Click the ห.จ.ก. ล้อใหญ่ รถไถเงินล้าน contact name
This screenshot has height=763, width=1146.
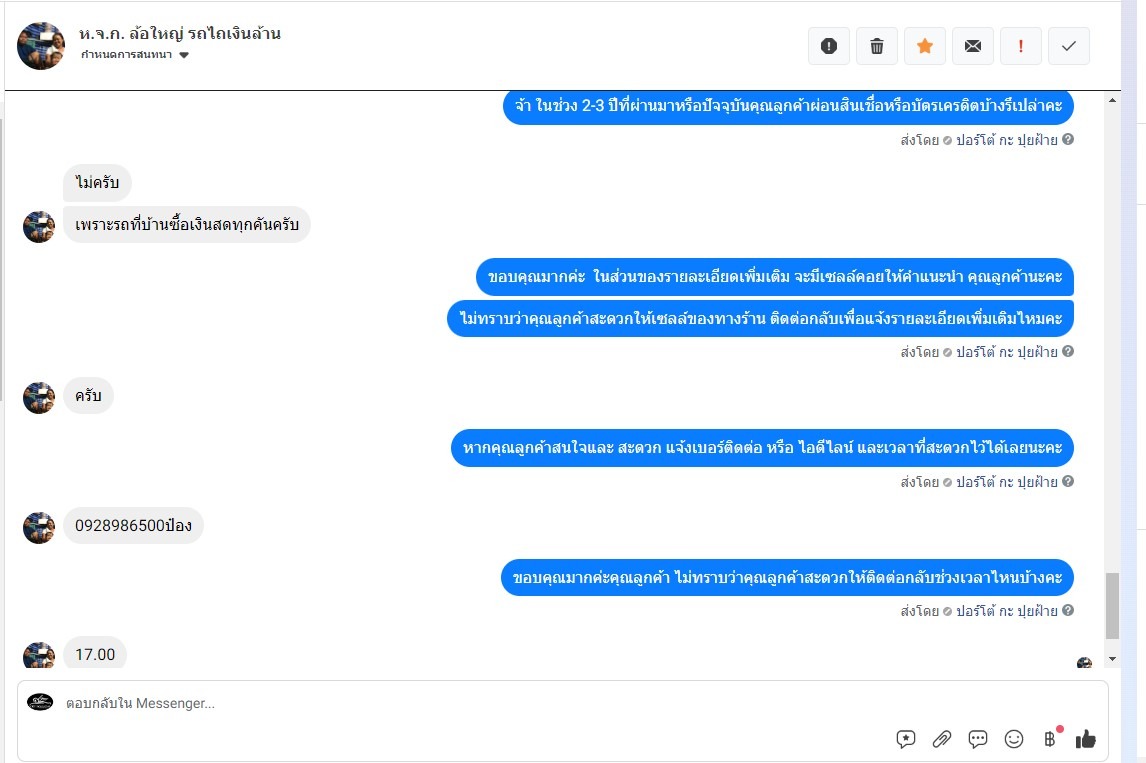click(x=180, y=34)
